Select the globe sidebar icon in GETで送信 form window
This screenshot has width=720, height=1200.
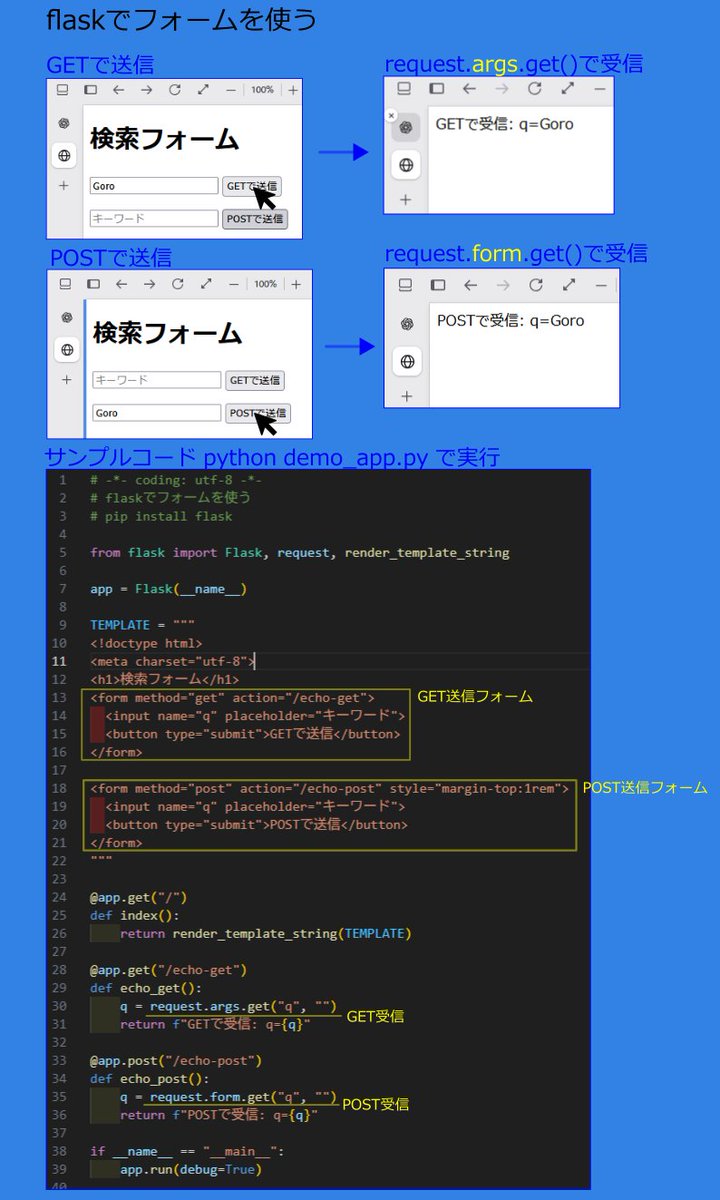click(x=64, y=155)
